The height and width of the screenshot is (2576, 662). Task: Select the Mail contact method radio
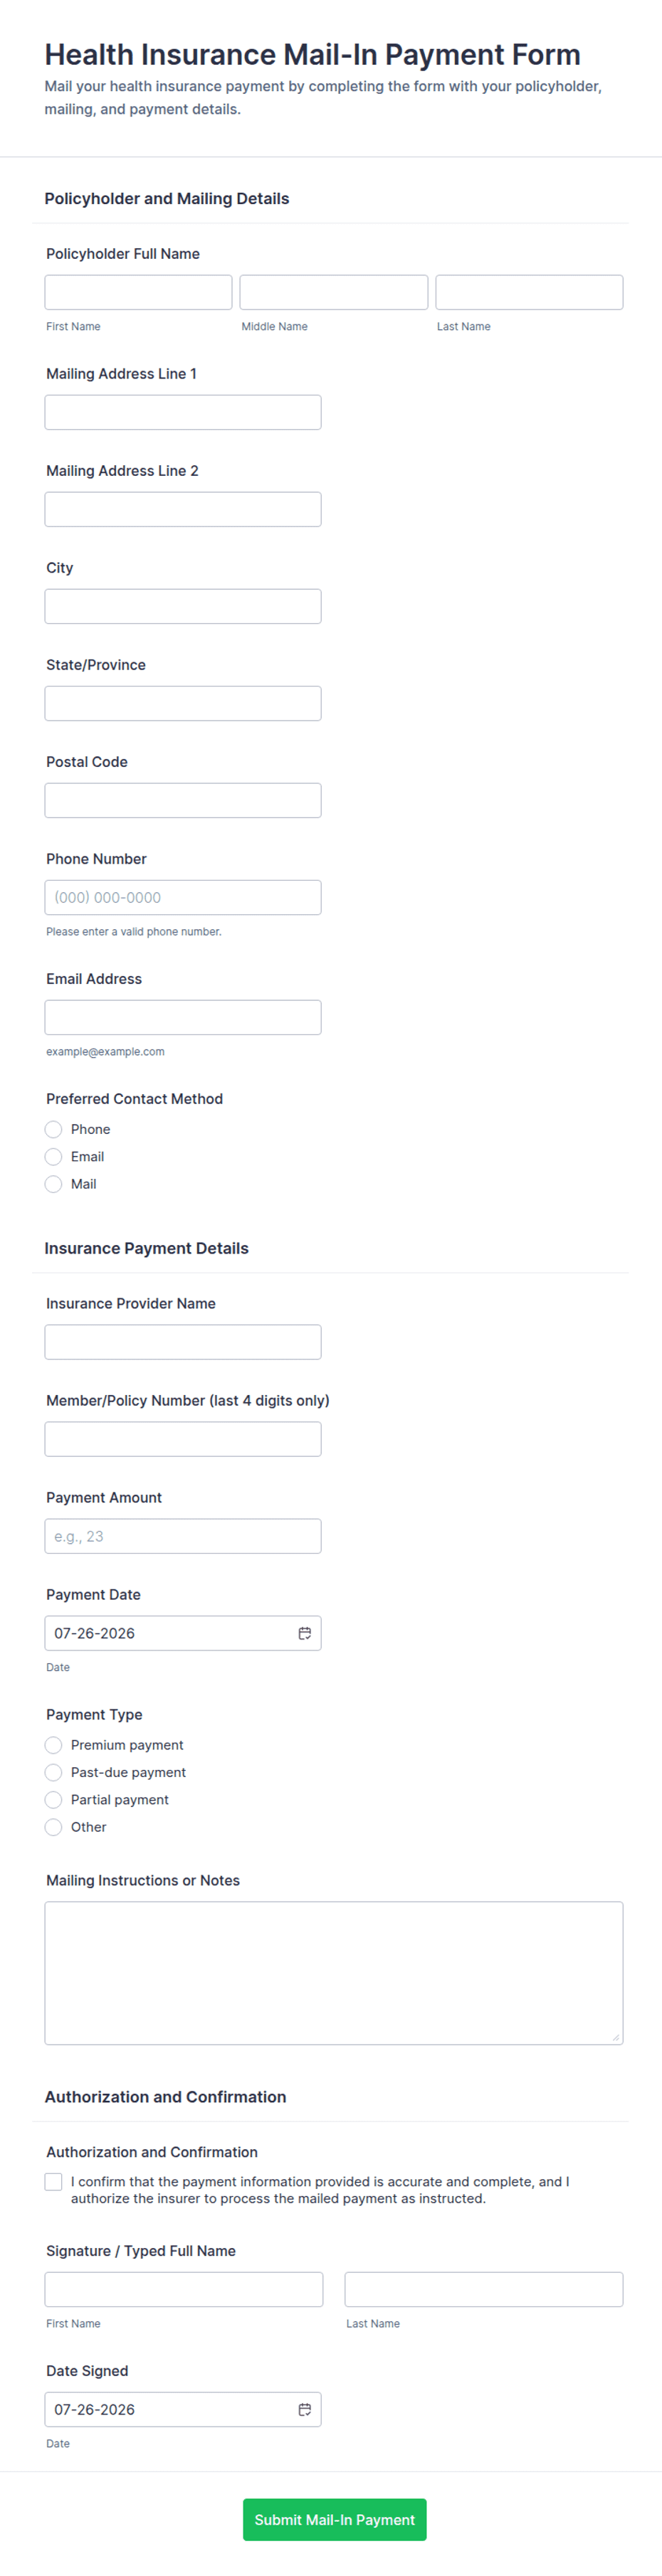(54, 1184)
